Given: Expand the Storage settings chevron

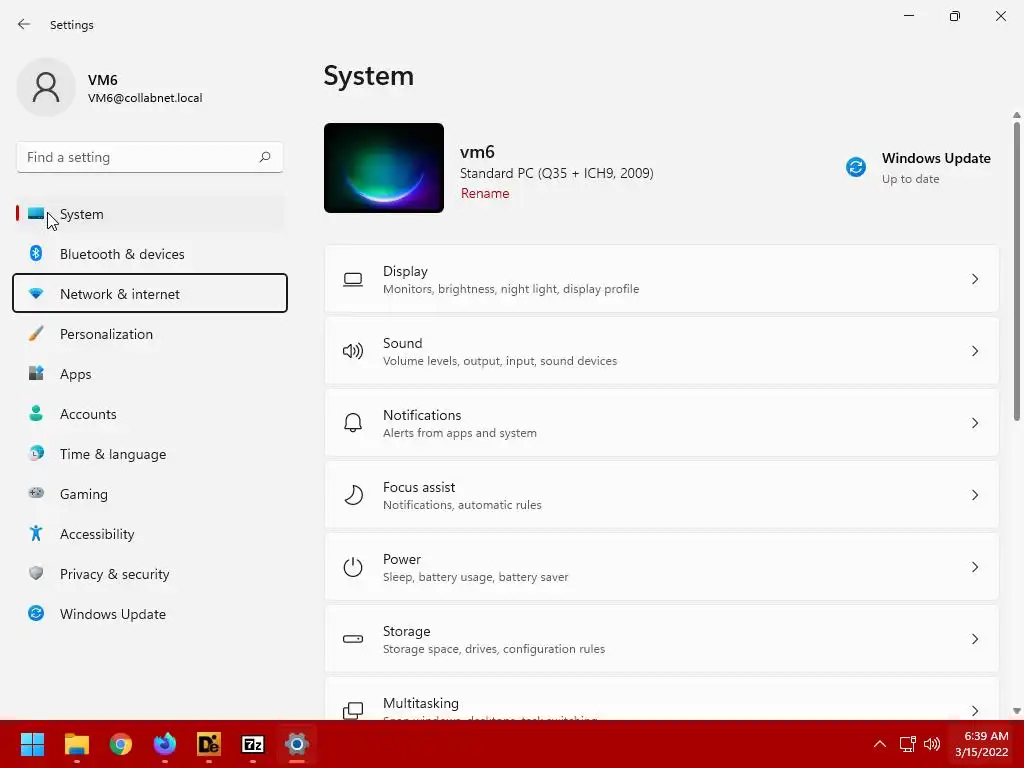Looking at the screenshot, I should click(x=974, y=639).
